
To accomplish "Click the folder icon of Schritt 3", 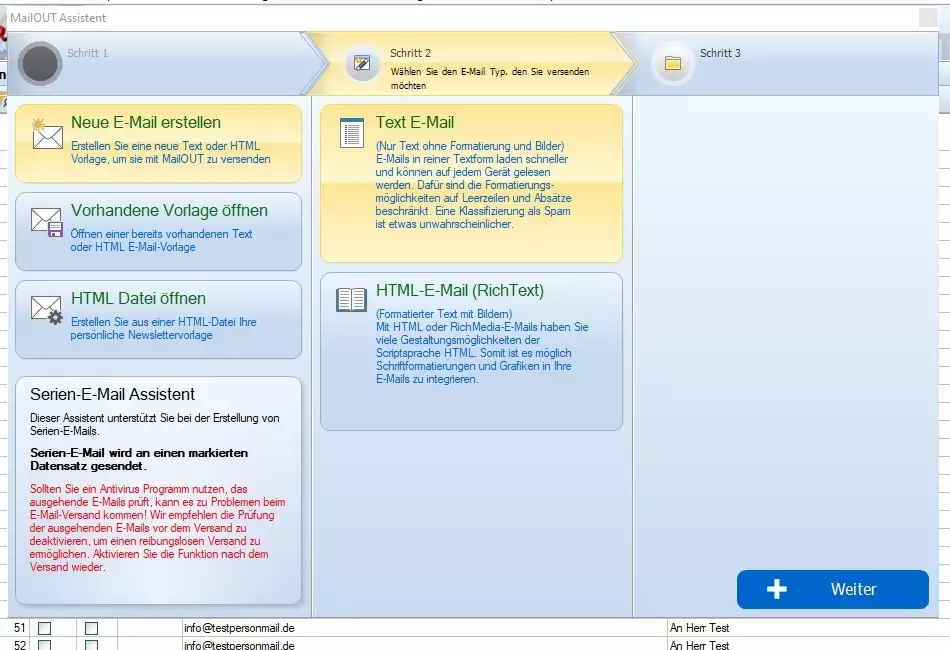I will [673, 63].
